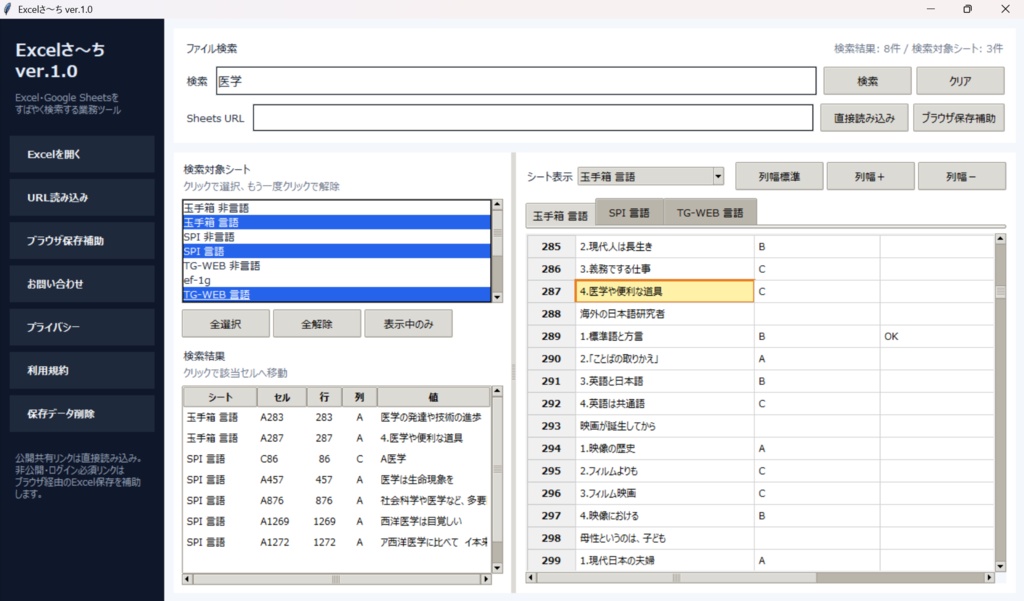Open the シート表示 dropdown
This screenshot has height=601, width=1024.
point(718,176)
